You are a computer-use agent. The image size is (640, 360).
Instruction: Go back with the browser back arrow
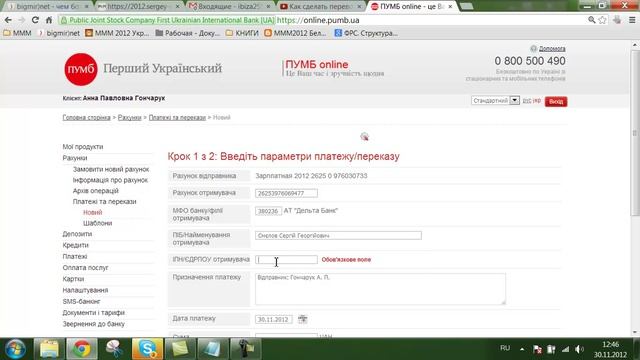8,20
